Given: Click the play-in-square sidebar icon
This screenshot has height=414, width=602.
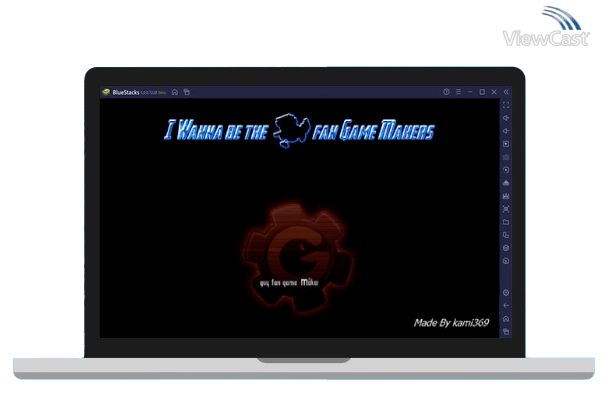Looking at the screenshot, I should click(x=506, y=144).
